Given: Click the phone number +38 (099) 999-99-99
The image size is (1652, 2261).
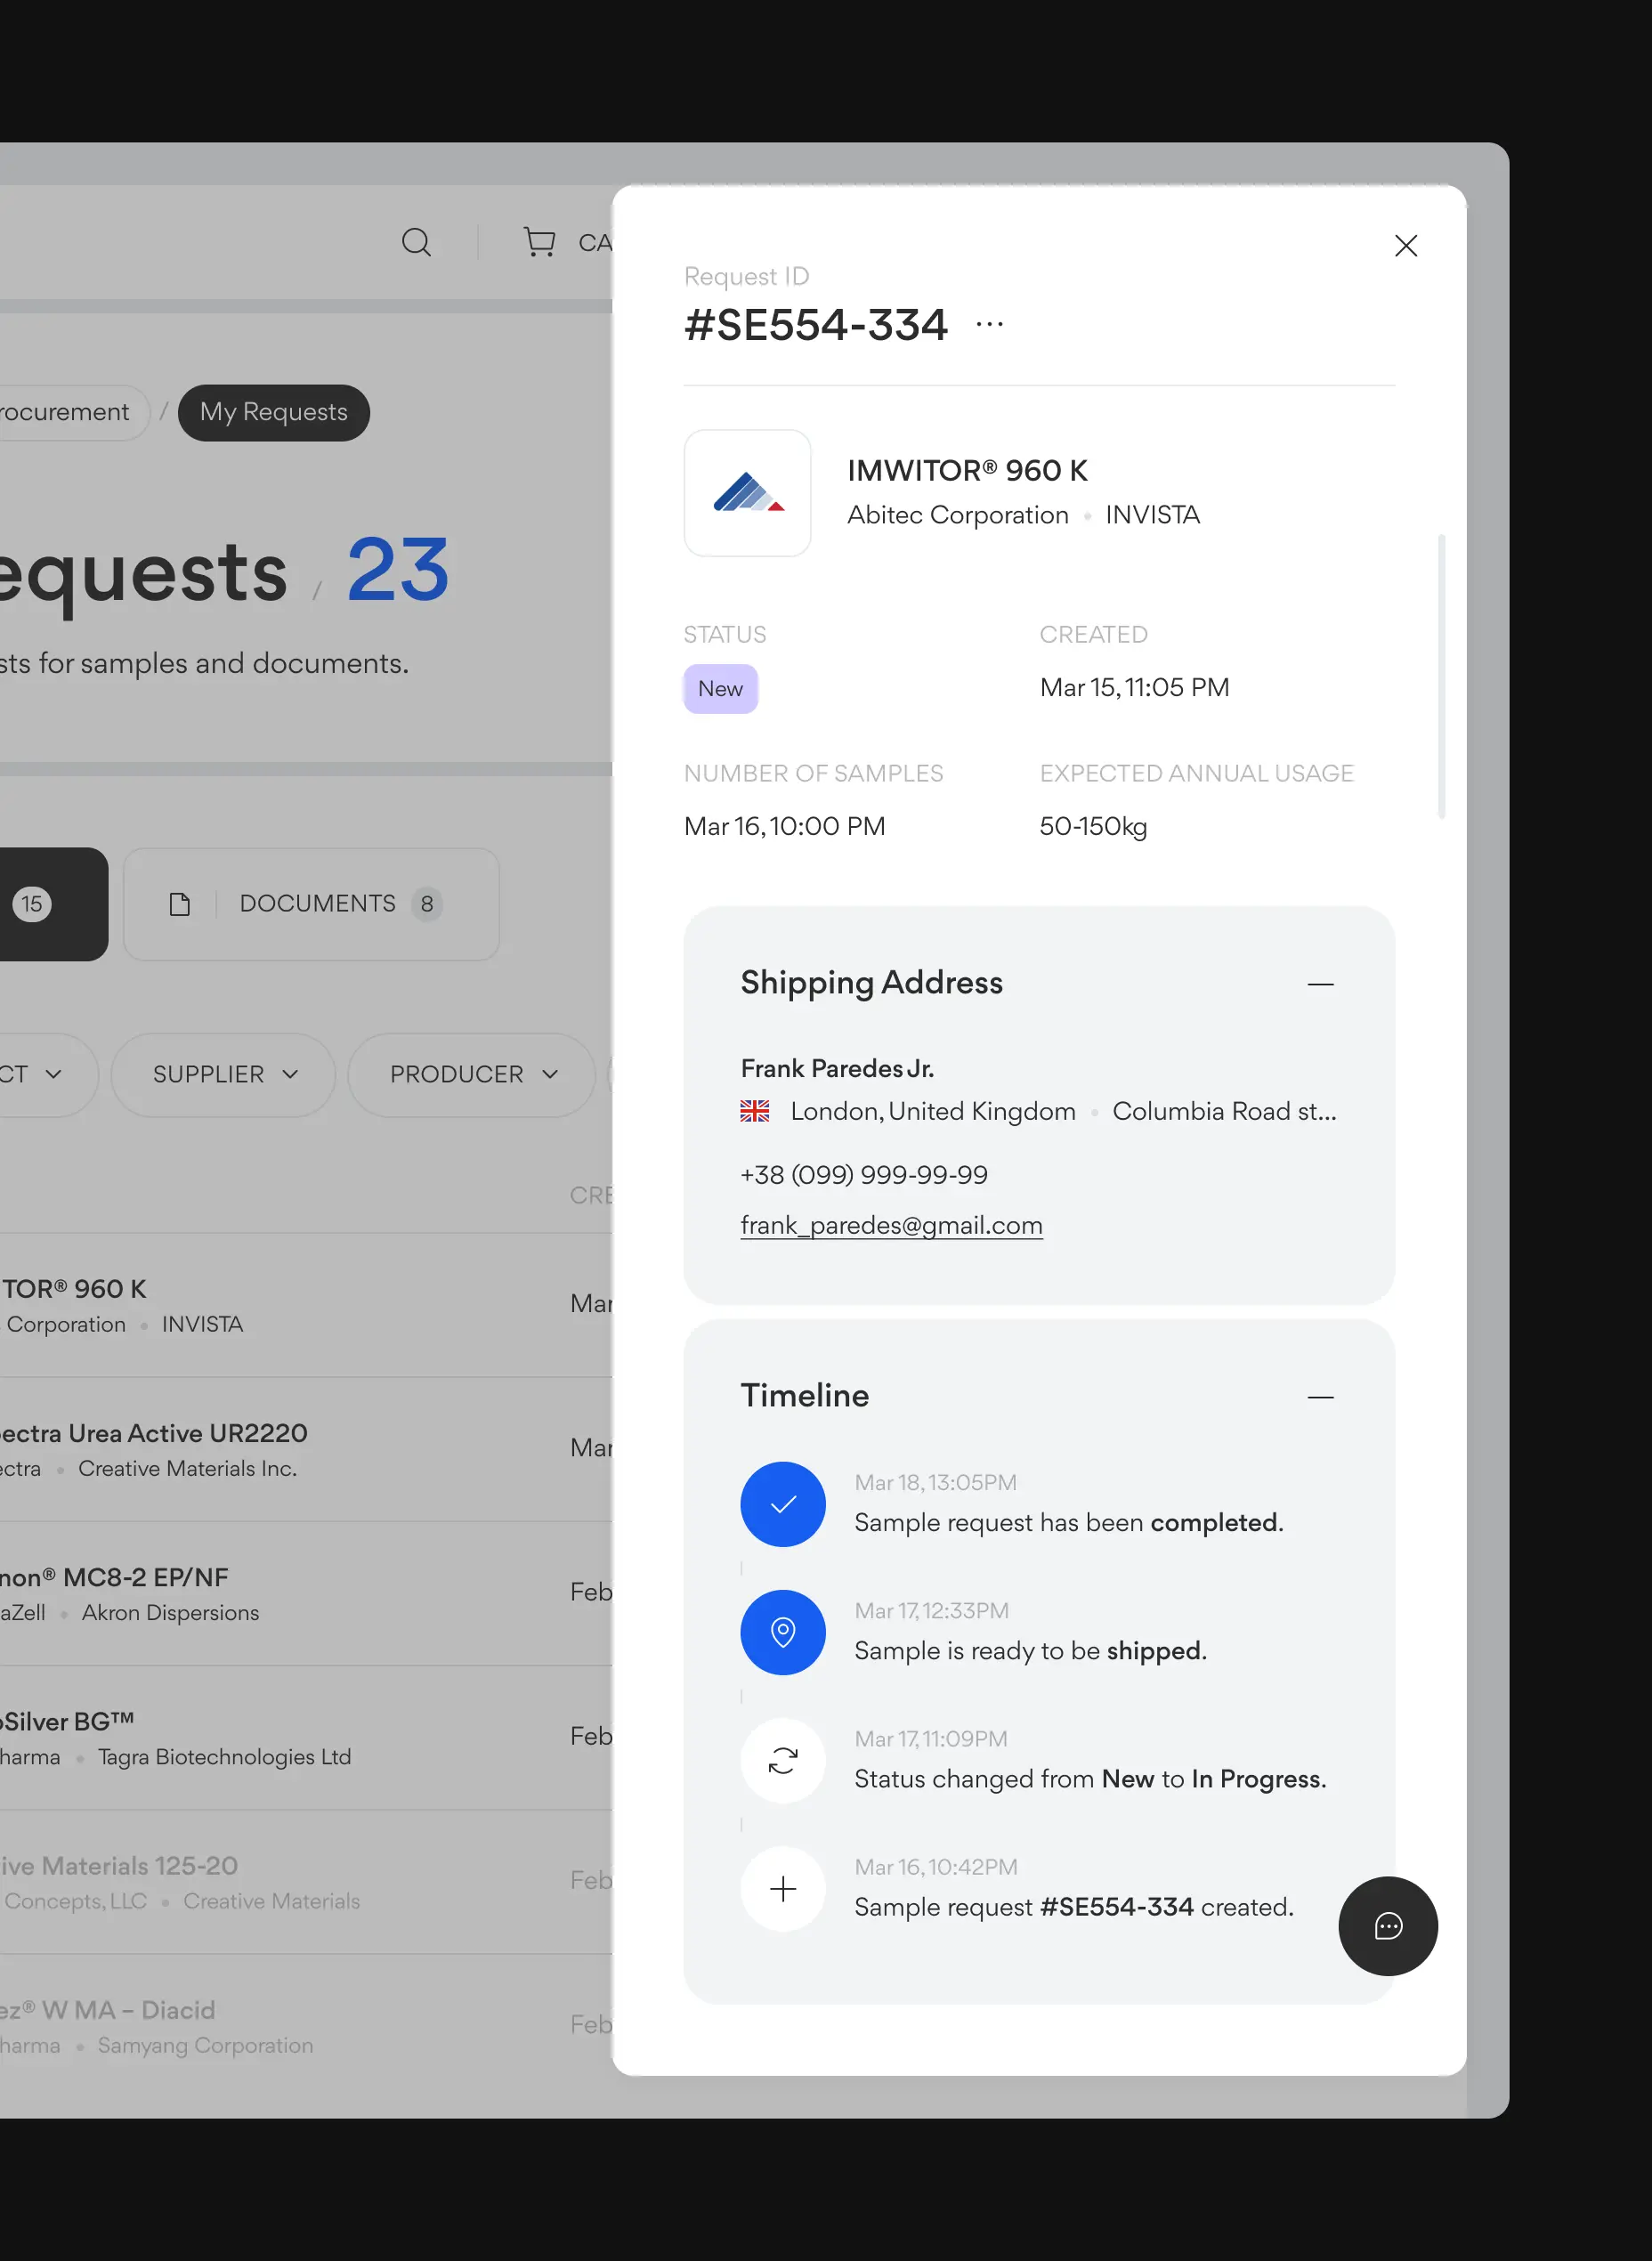Looking at the screenshot, I should point(863,1174).
